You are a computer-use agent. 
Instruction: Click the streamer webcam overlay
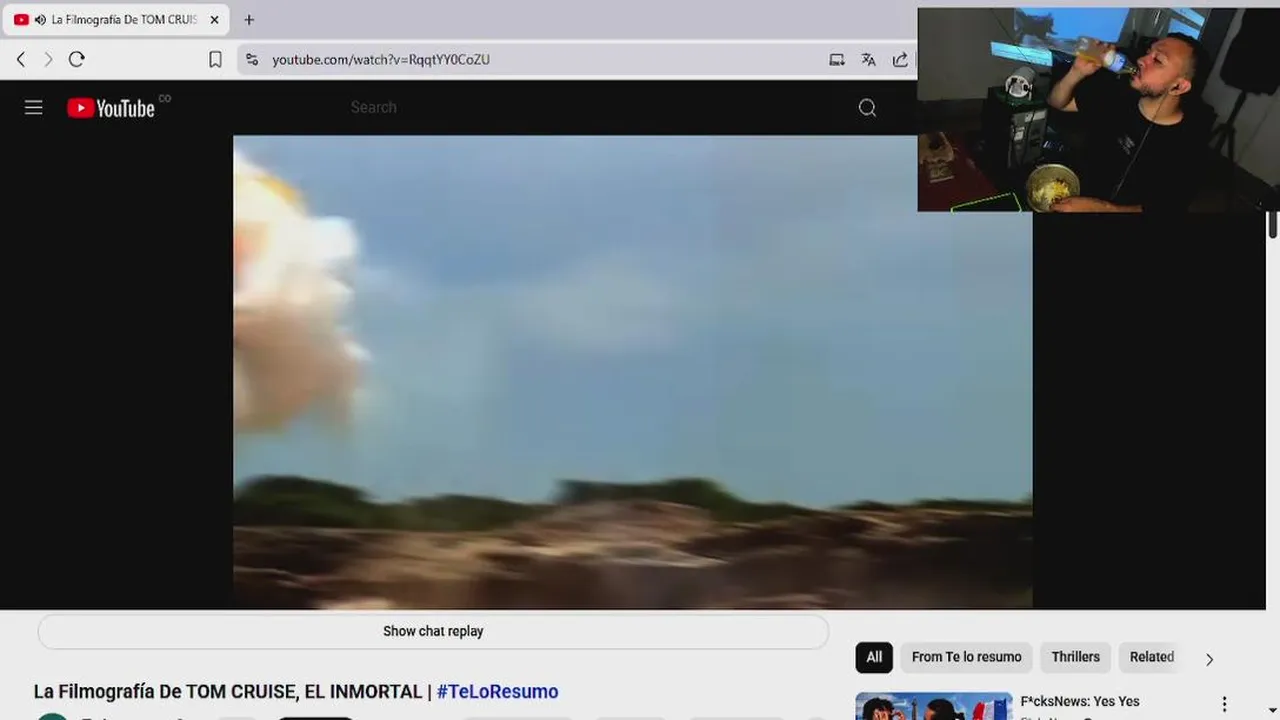pos(1098,110)
